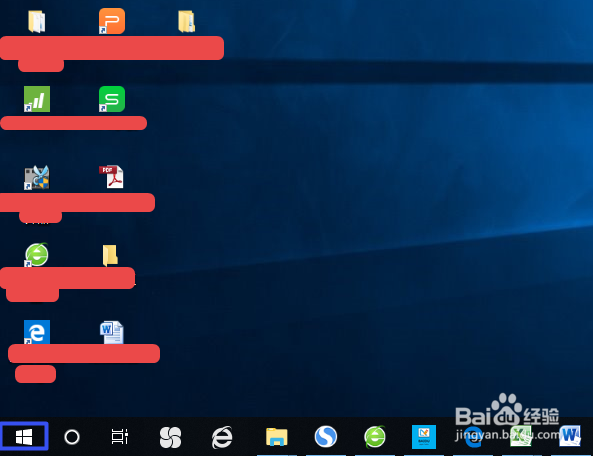Screen dimensions: 593x456
Task: Open green 360 browser on the taskbar
Action: [x=375, y=437]
